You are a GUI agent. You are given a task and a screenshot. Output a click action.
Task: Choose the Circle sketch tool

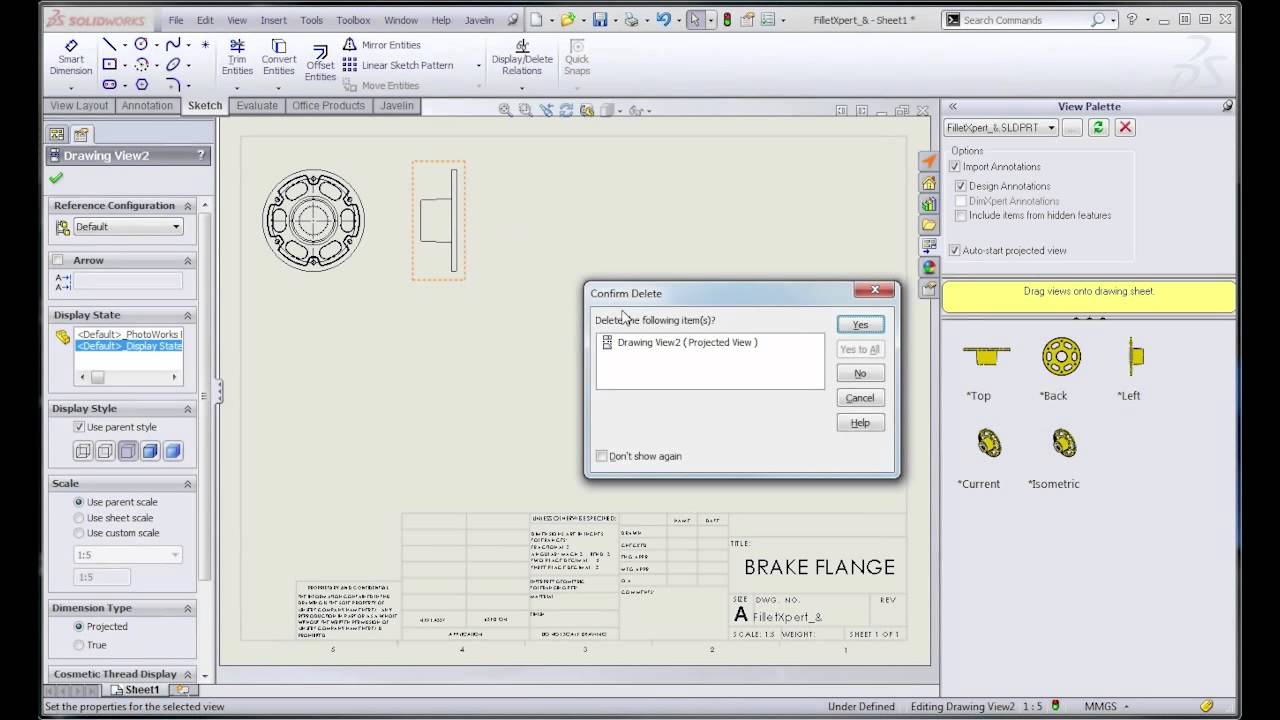[141, 45]
